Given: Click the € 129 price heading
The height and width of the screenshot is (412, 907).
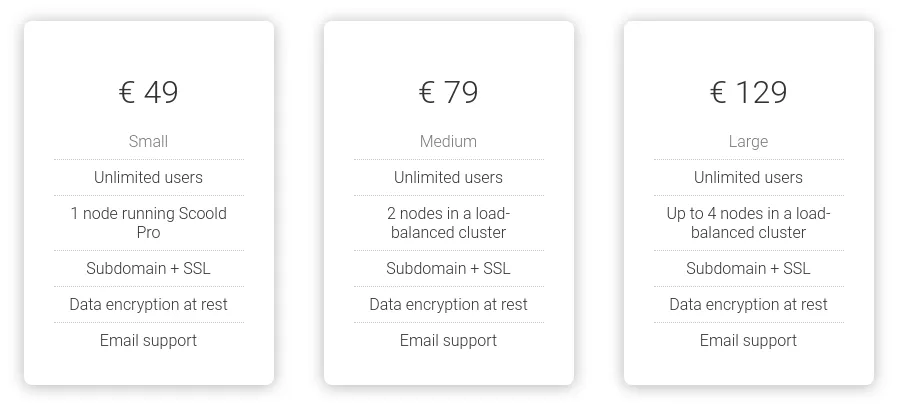Looking at the screenshot, I should coord(748,93).
